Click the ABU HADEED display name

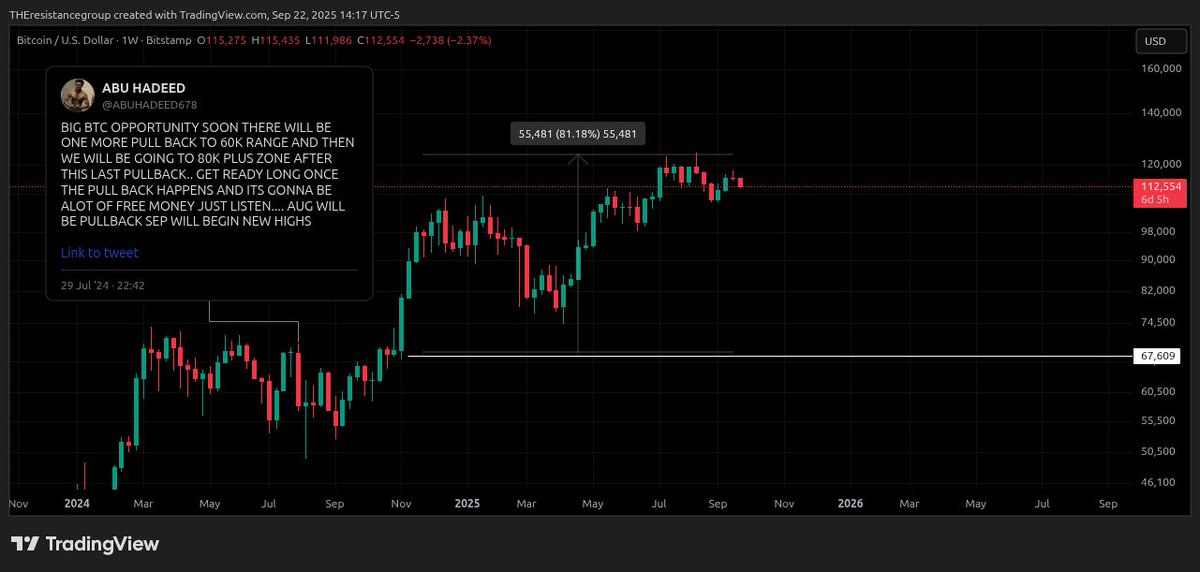point(146,88)
